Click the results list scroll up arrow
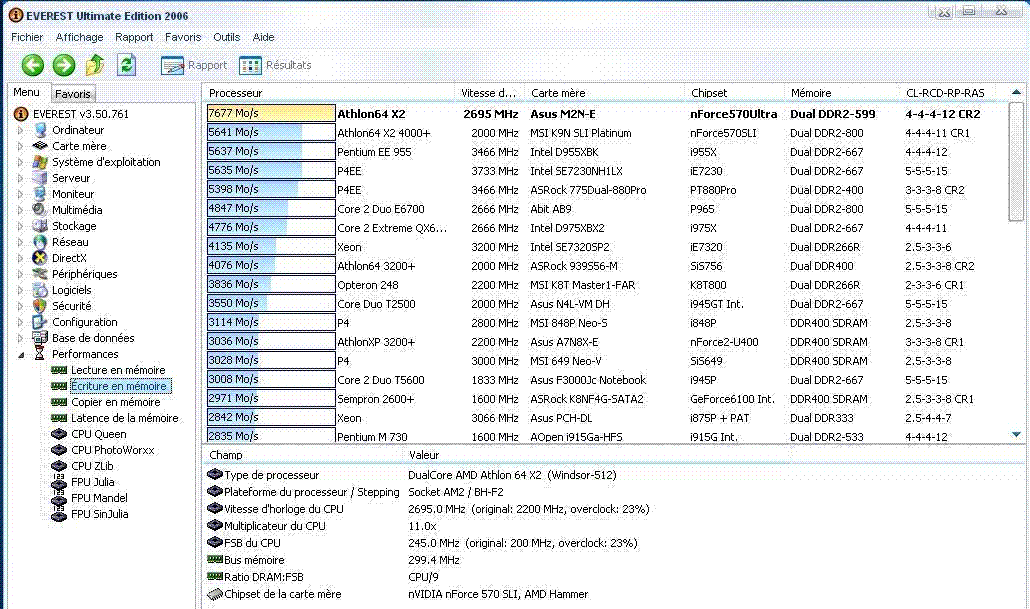Viewport: 1030px width, 609px height. click(1016, 93)
